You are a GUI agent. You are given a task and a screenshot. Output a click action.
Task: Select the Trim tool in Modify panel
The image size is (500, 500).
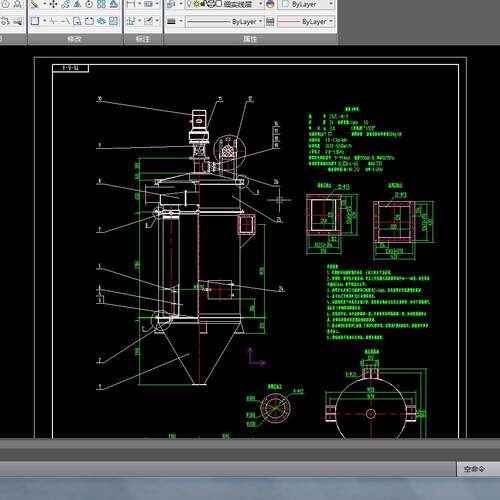pos(53,21)
